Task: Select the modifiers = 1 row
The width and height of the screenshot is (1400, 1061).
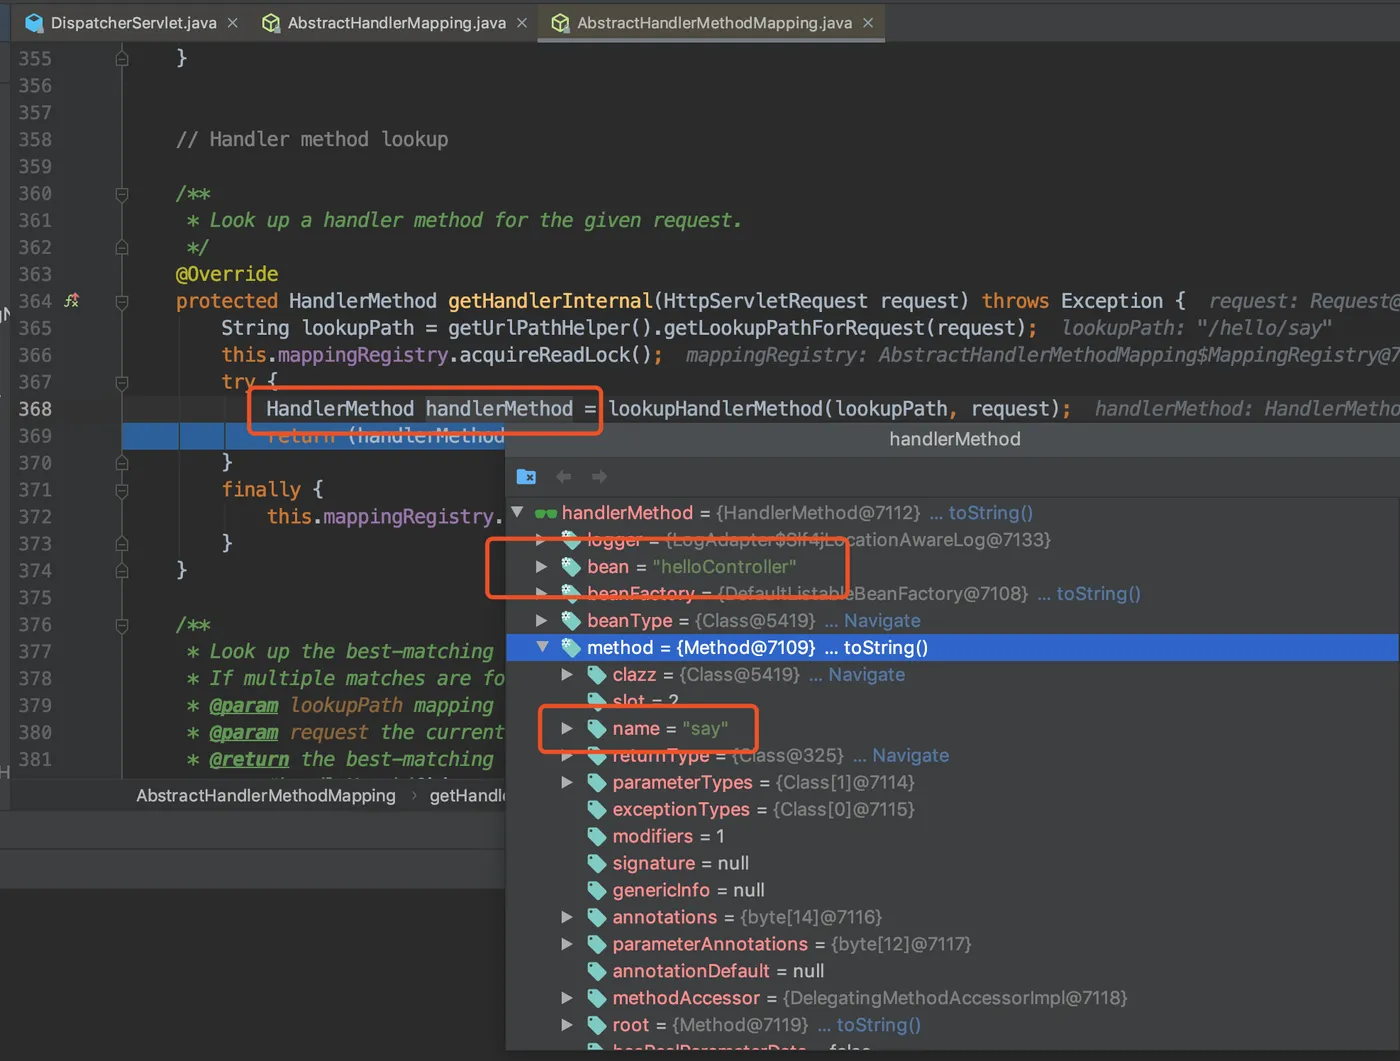Action: tap(952, 836)
